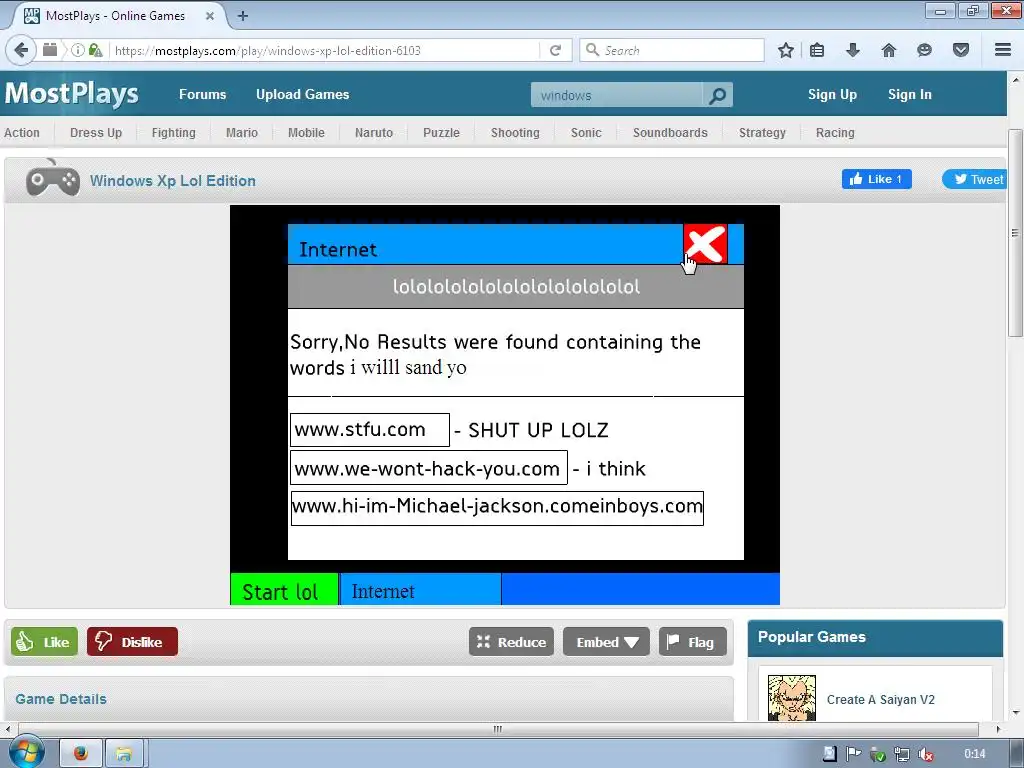Select the Mobile category
Viewport: 1024px width, 768px height.
306,133
